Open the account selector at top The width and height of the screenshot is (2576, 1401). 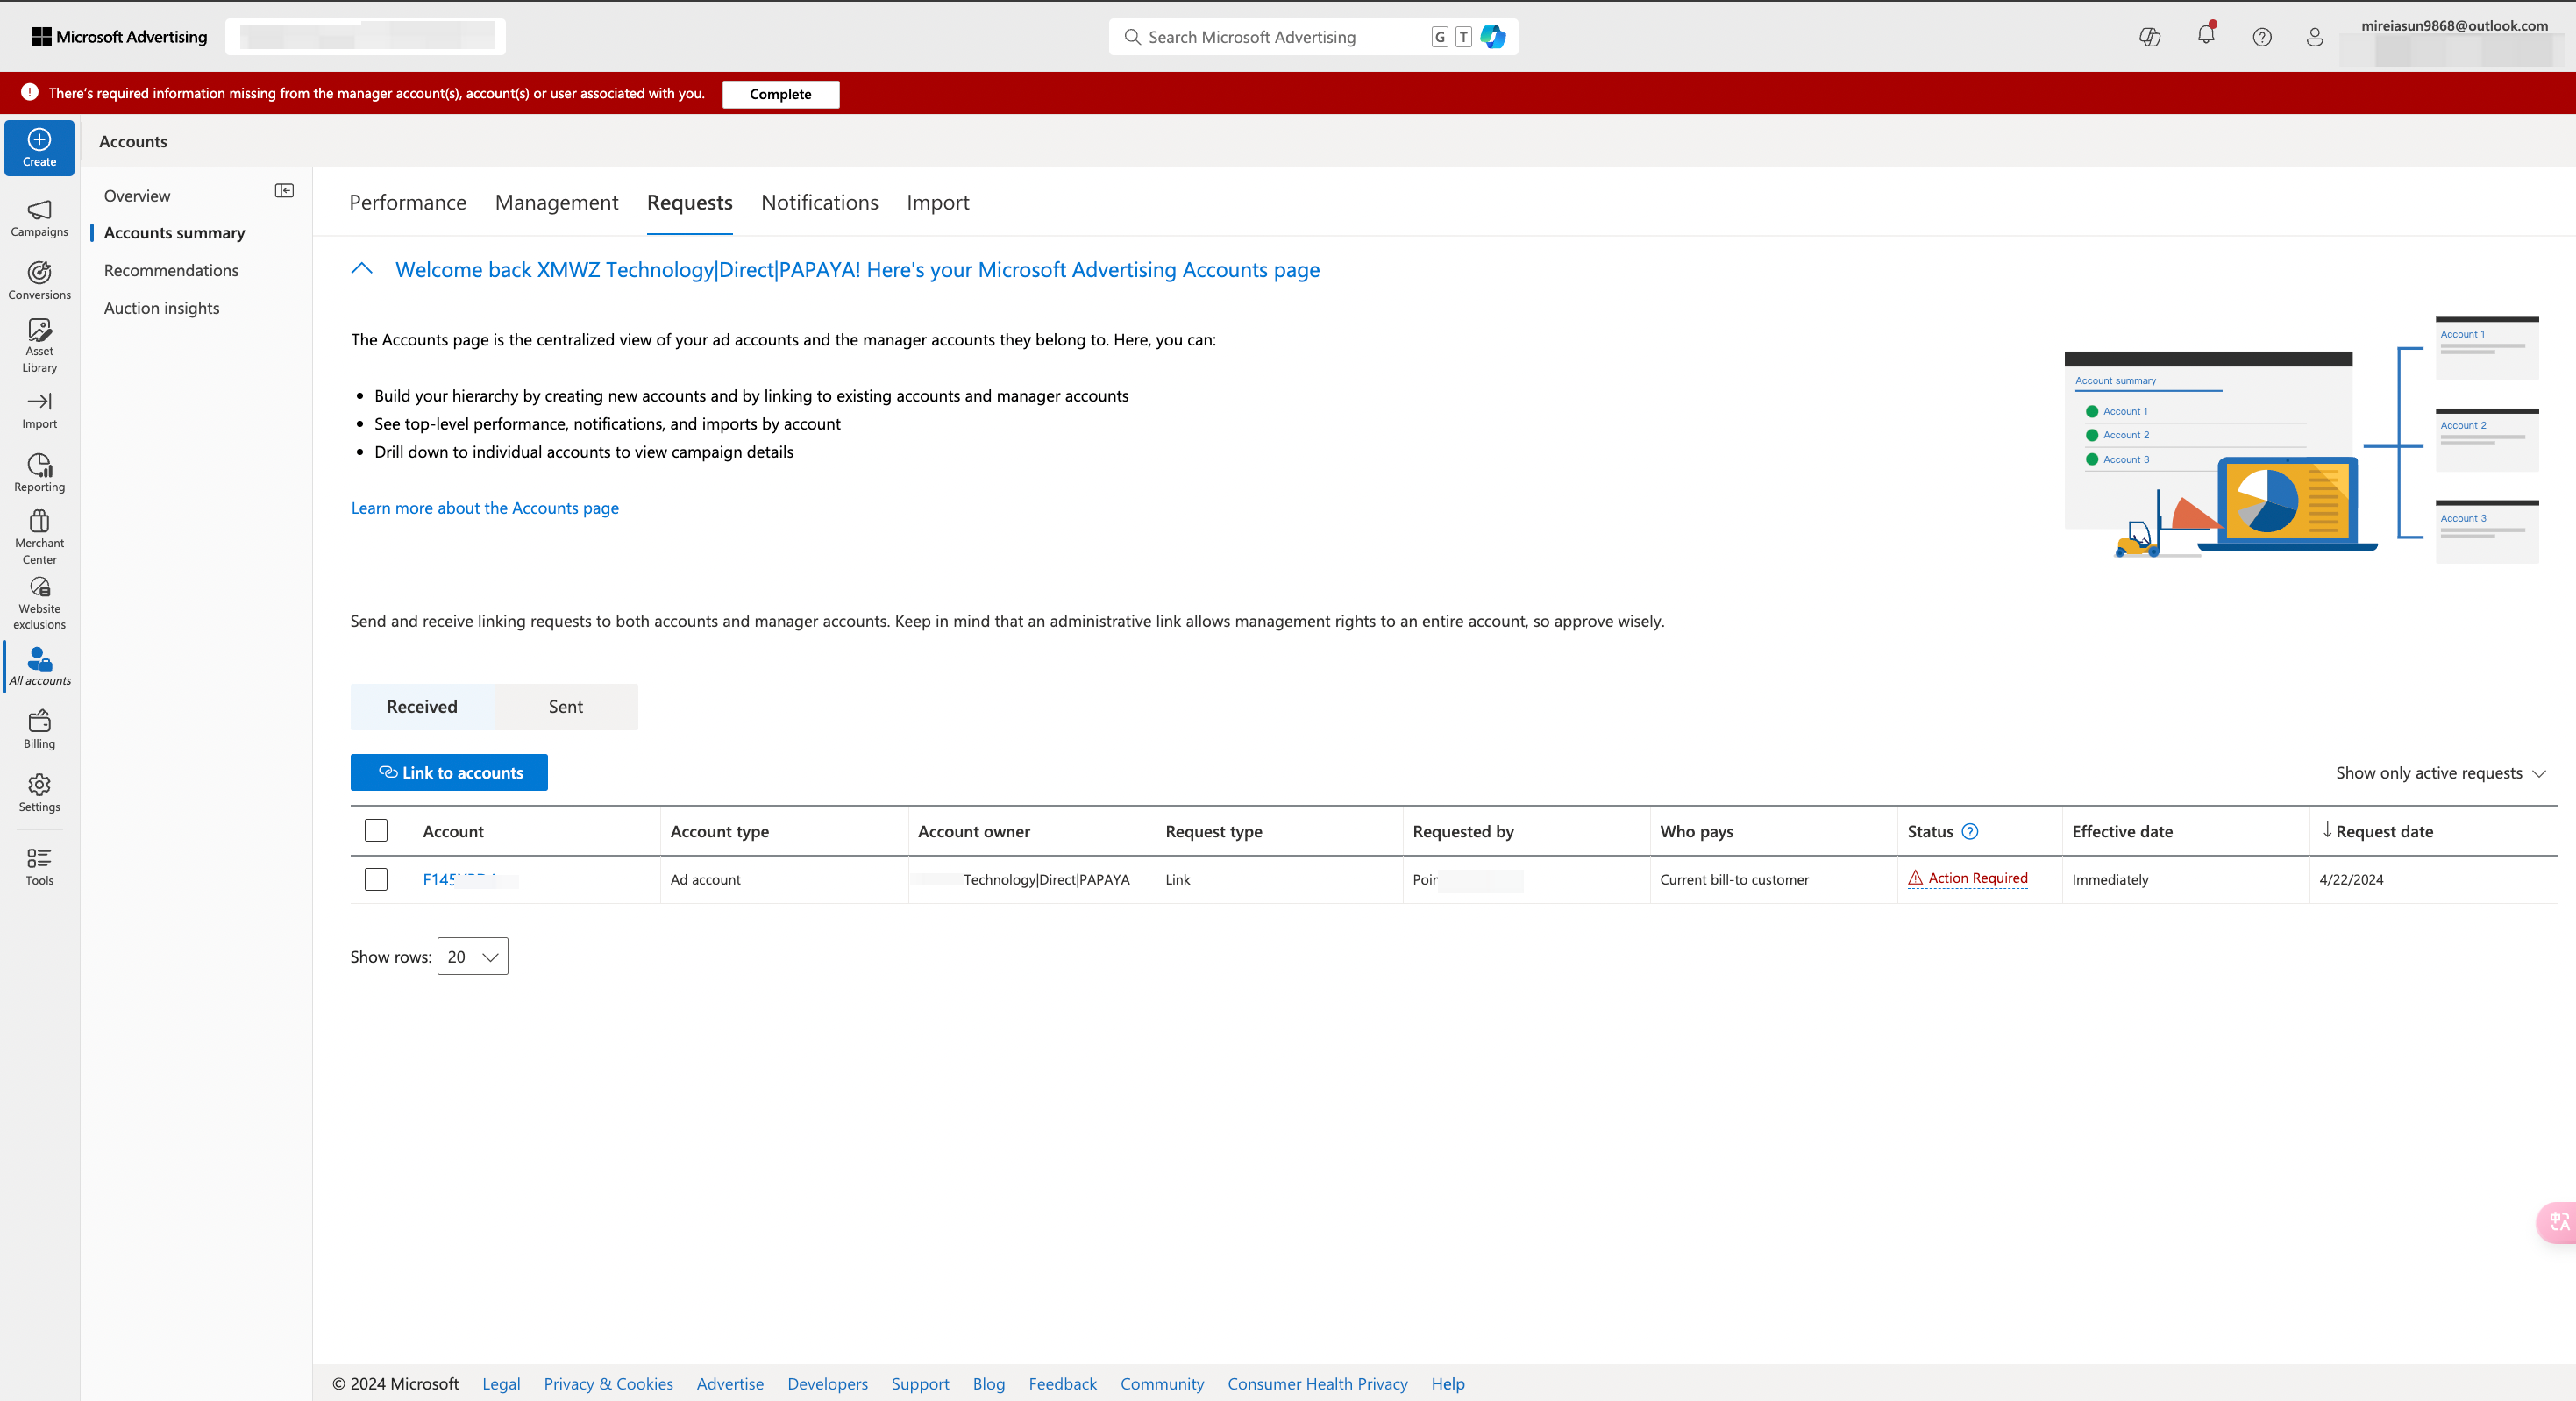pos(365,37)
